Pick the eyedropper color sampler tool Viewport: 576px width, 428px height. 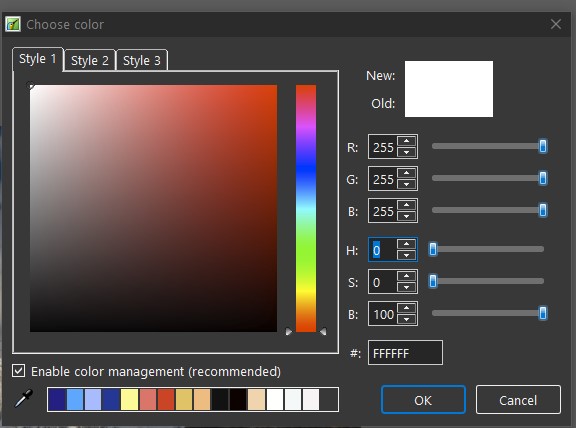pos(24,399)
